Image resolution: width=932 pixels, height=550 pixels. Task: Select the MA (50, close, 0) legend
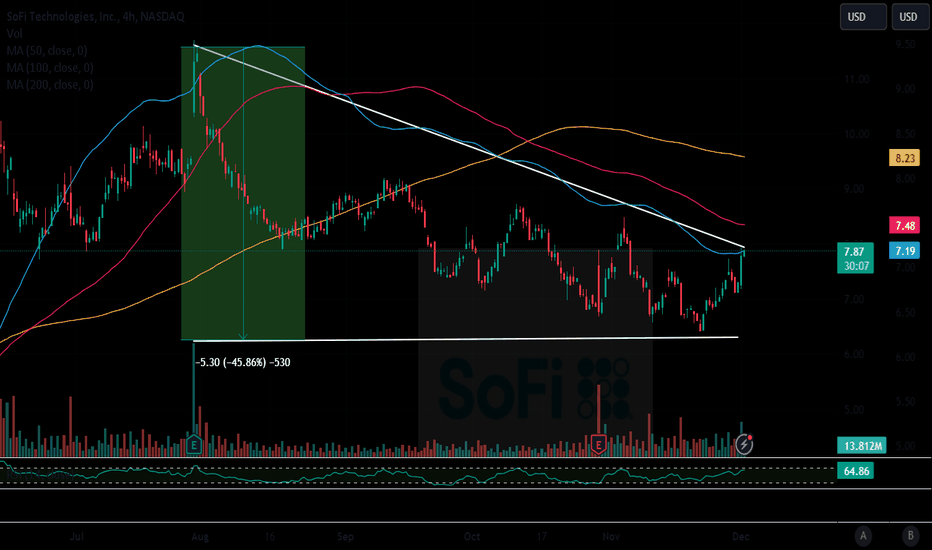[x=47, y=51]
